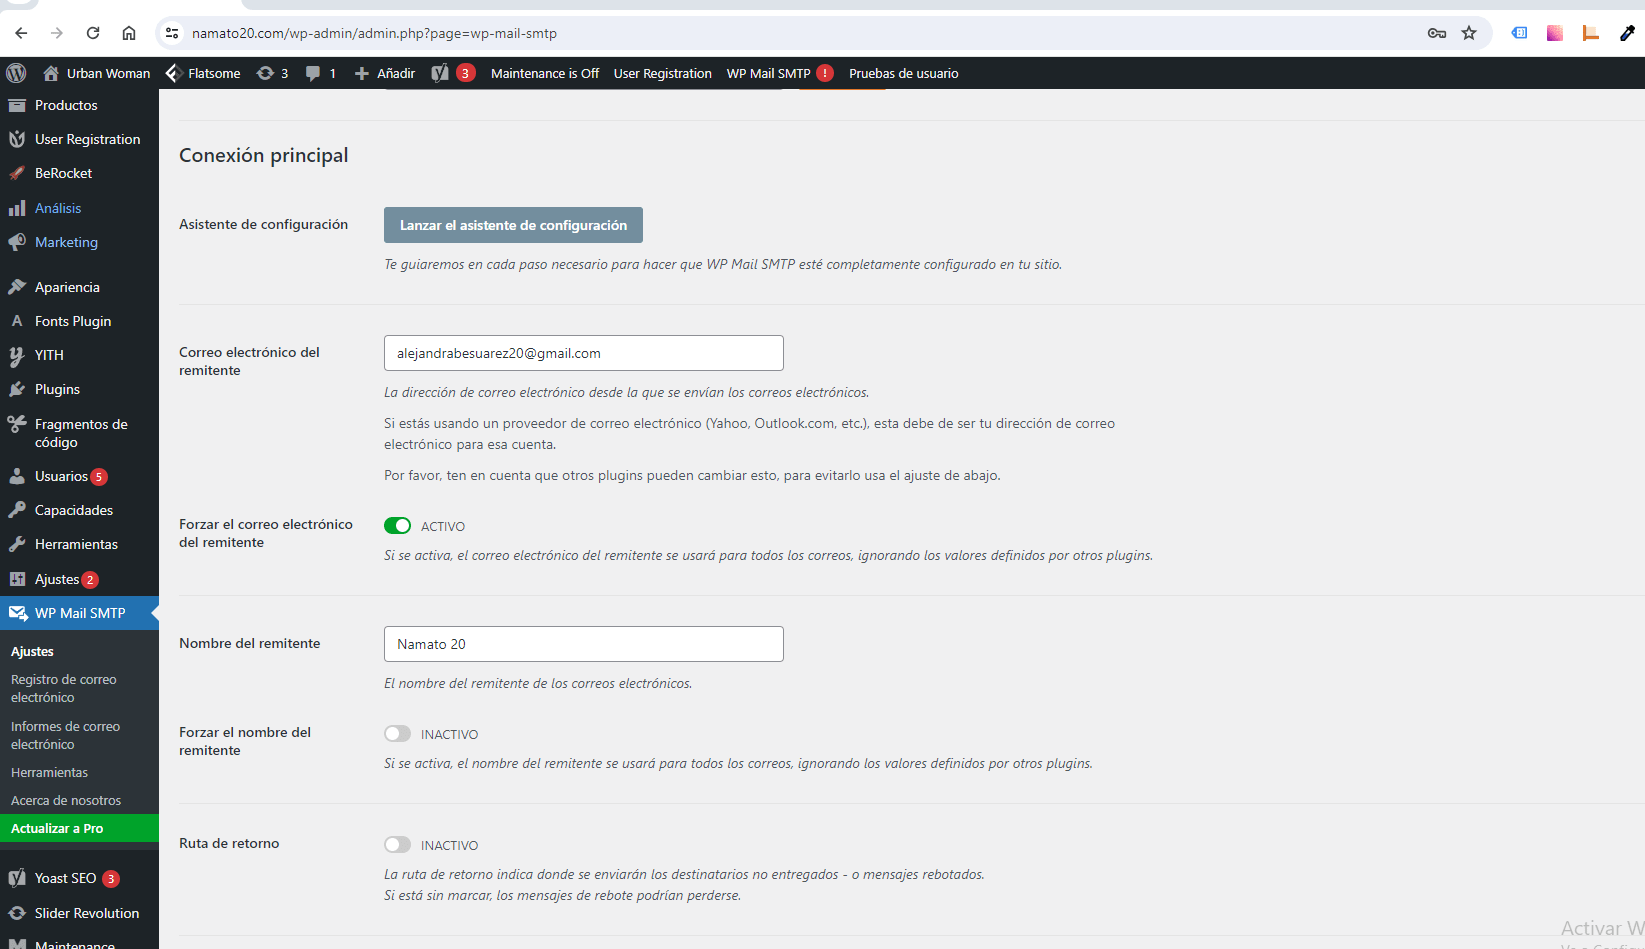Open the User Registration admin bar item
The width and height of the screenshot is (1645, 949).
(663, 73)
